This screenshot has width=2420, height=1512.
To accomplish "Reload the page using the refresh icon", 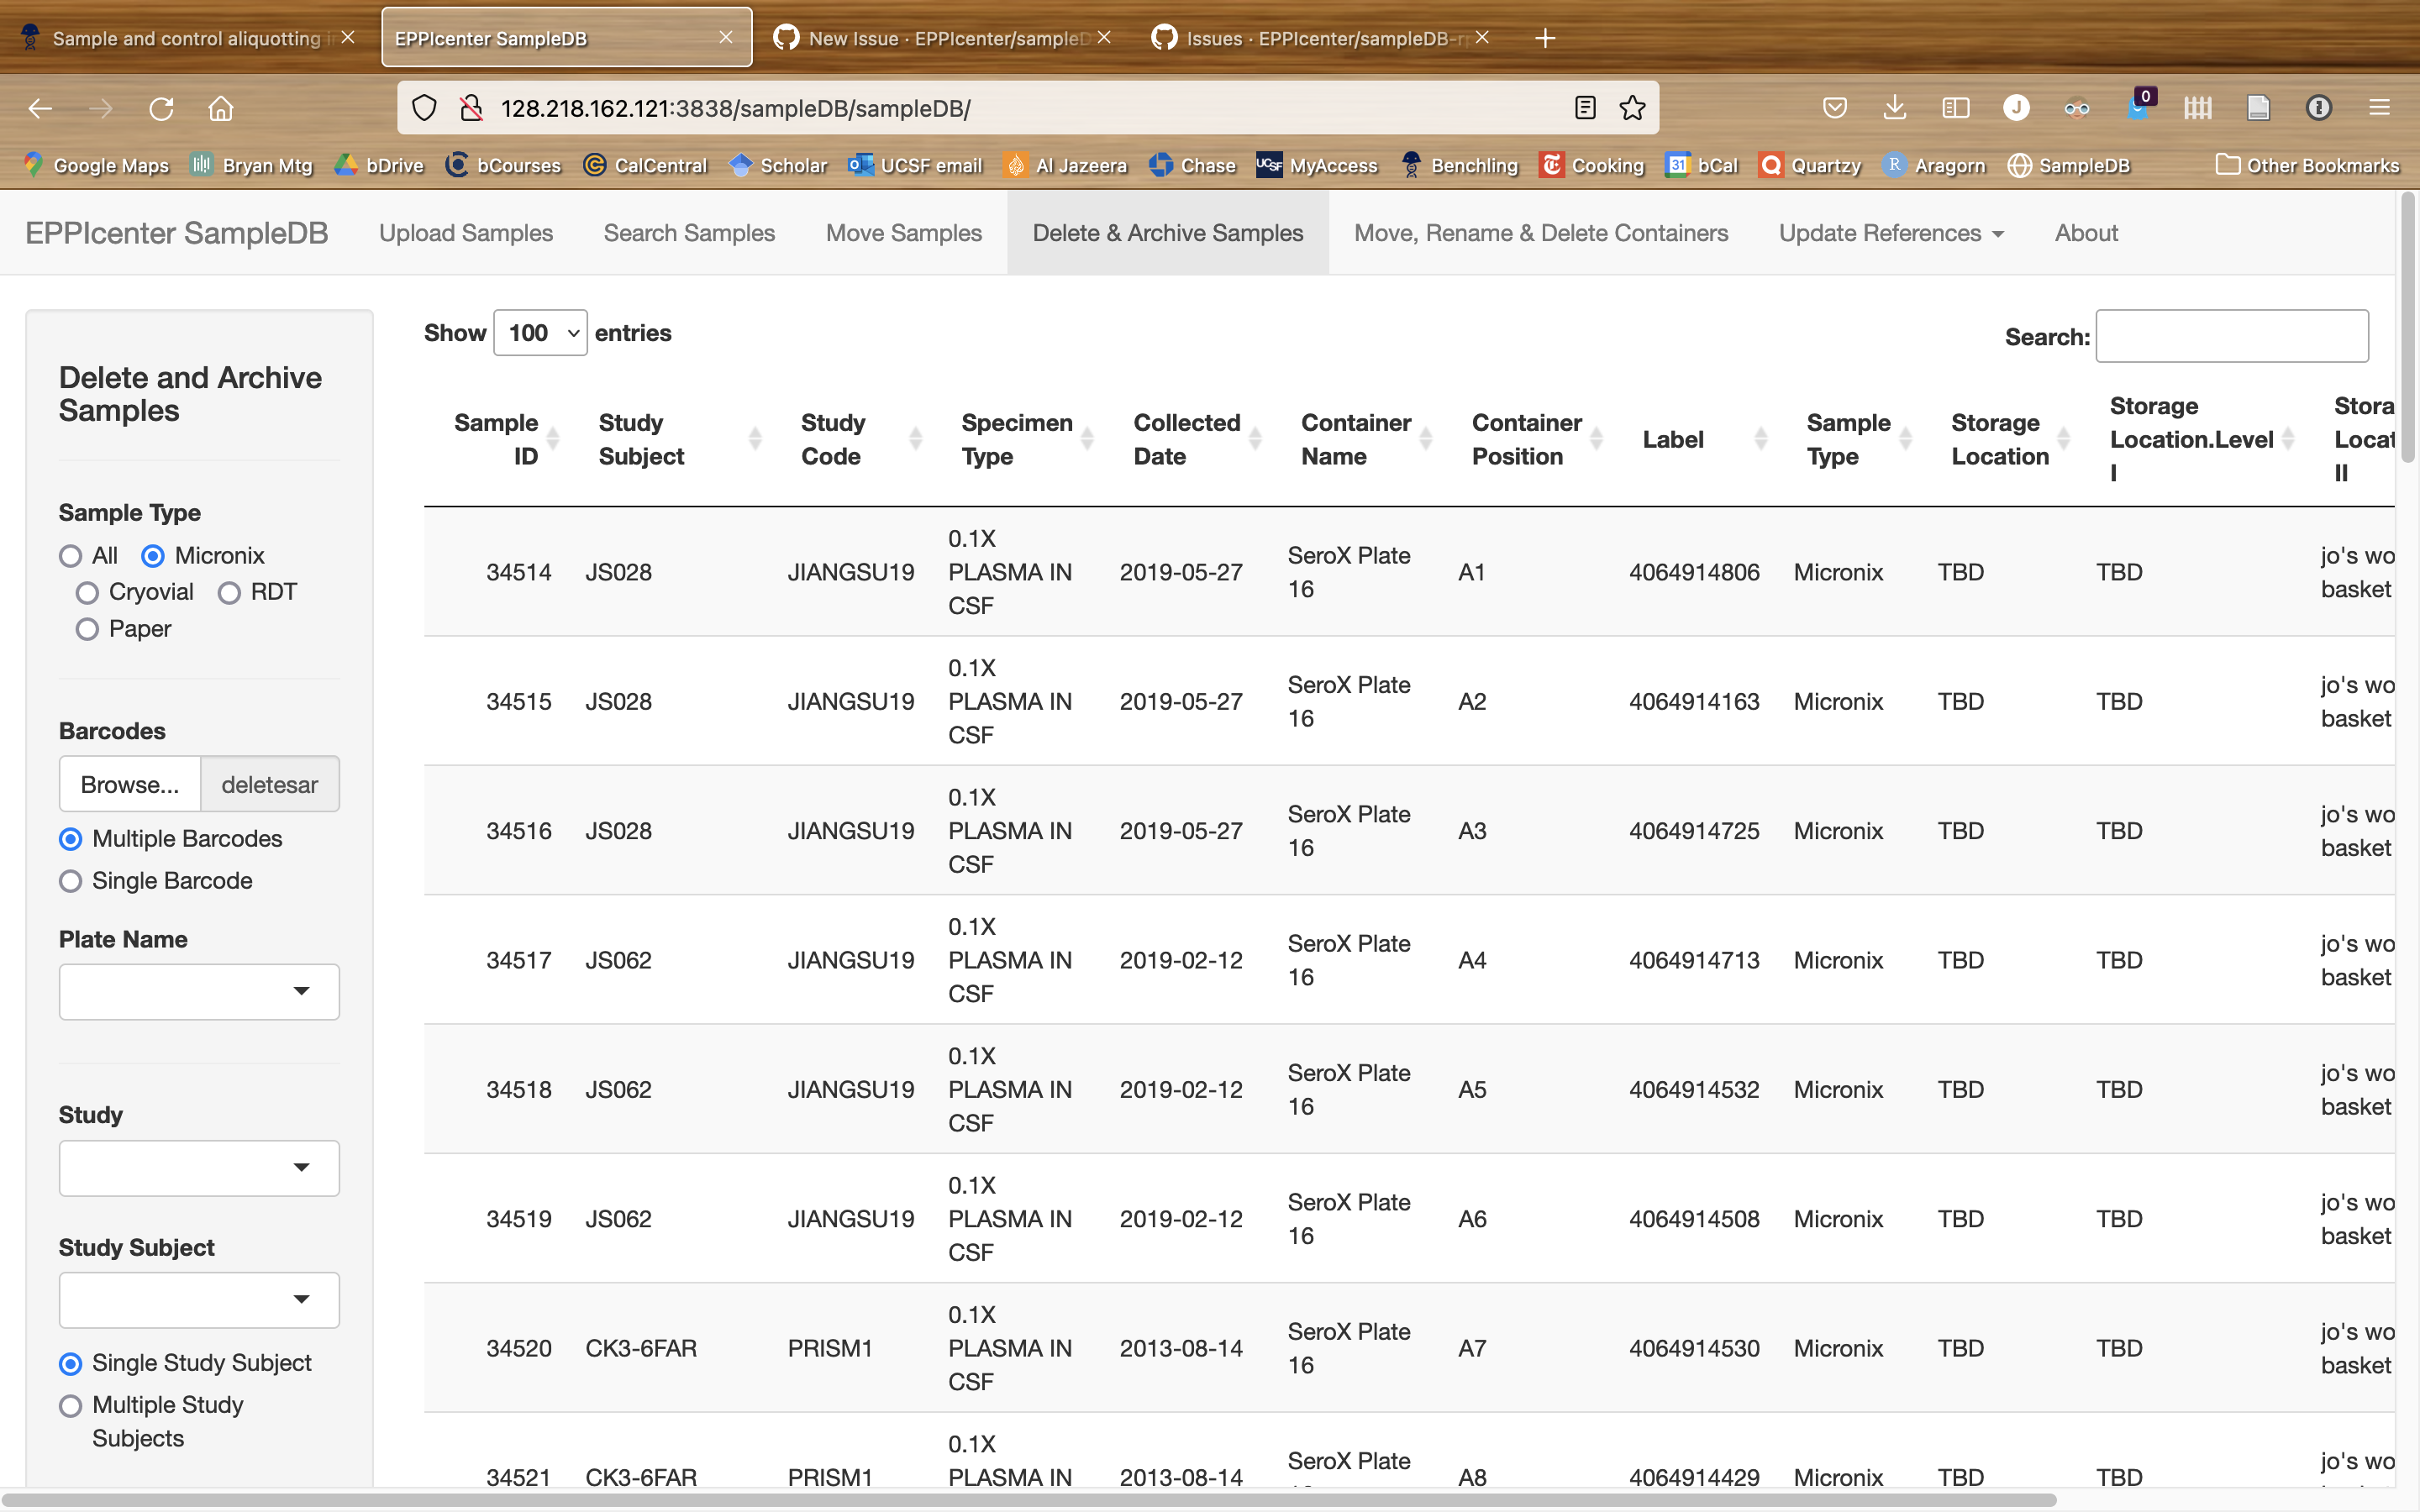I will coord(162,108).
